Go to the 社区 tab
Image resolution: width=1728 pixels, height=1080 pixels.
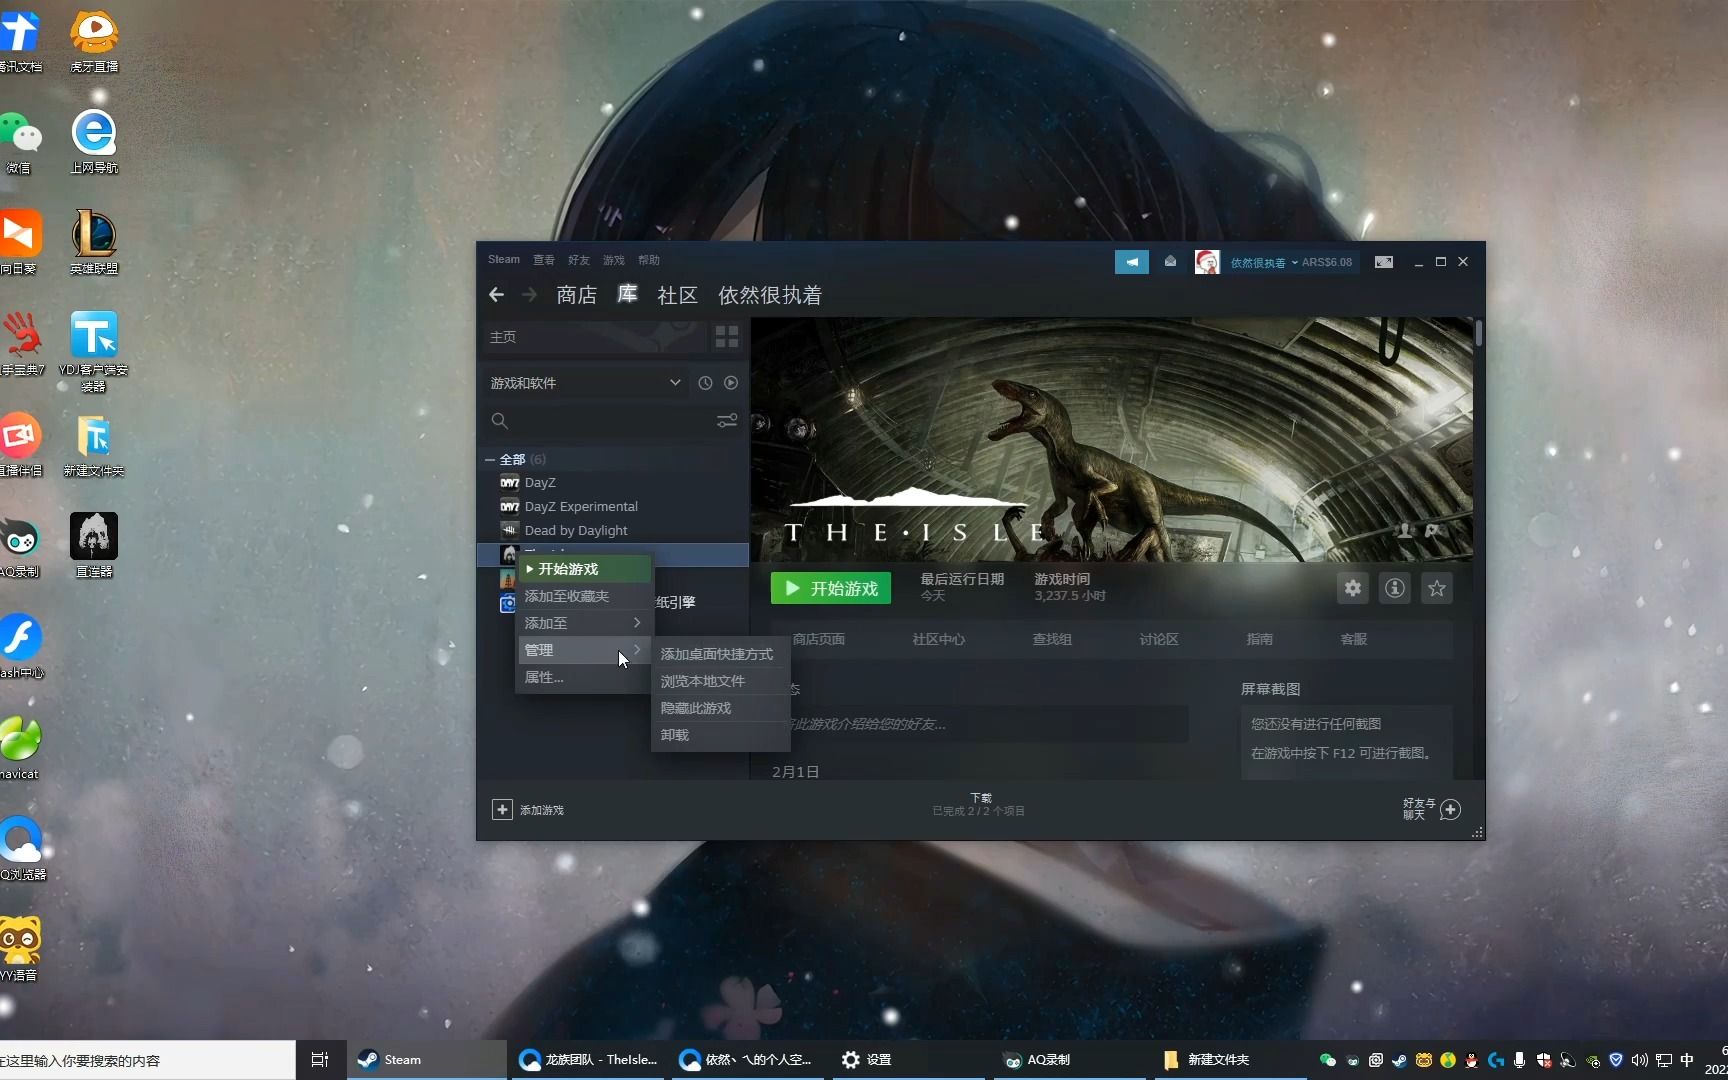coord(677,295)
